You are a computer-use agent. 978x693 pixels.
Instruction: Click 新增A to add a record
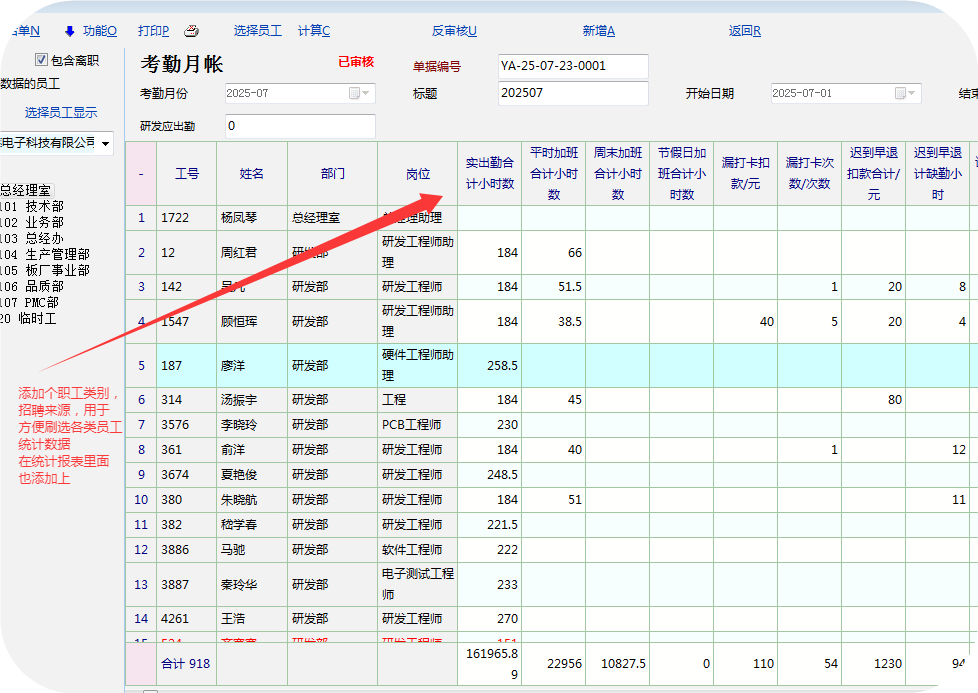[598, 31]
